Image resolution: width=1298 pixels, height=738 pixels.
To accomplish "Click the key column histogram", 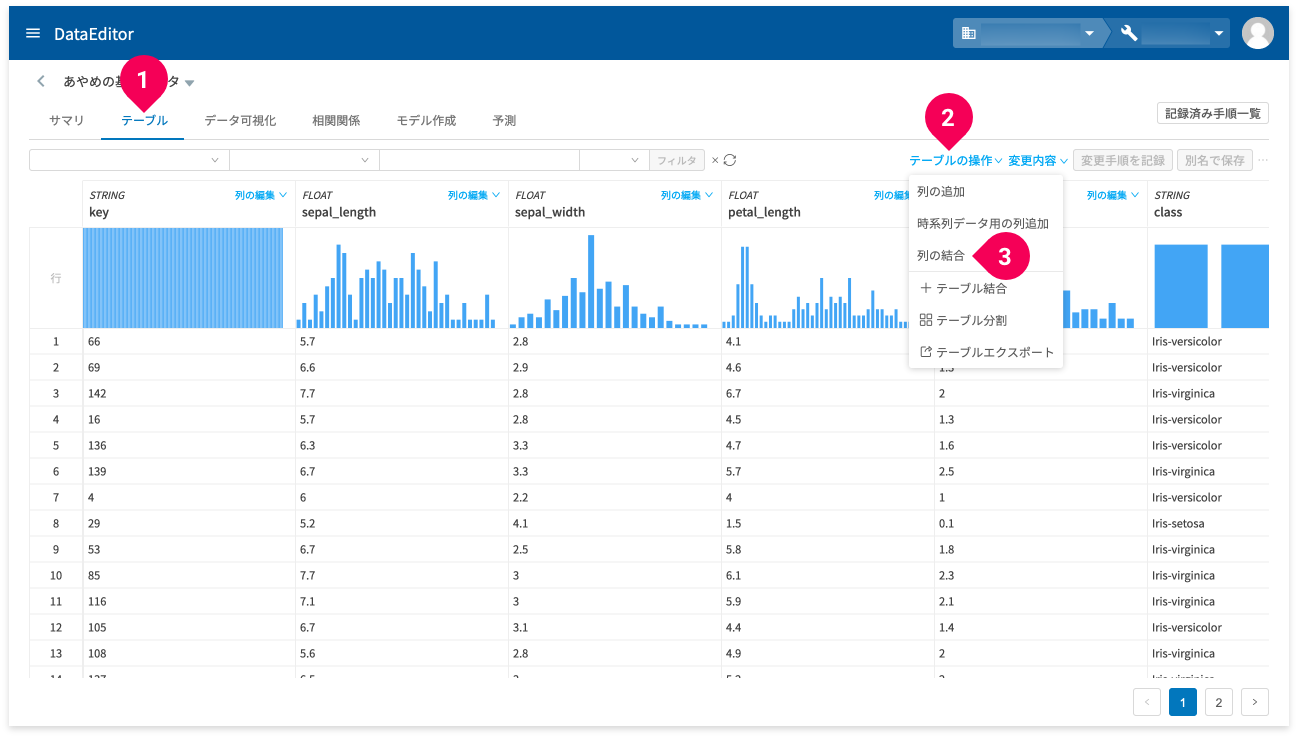I will (183, 278).
